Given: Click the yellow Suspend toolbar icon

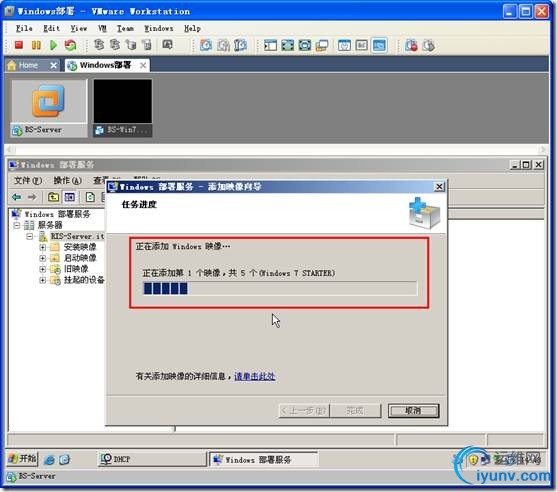Looking at the screenshot, I should tap(36, 45).
